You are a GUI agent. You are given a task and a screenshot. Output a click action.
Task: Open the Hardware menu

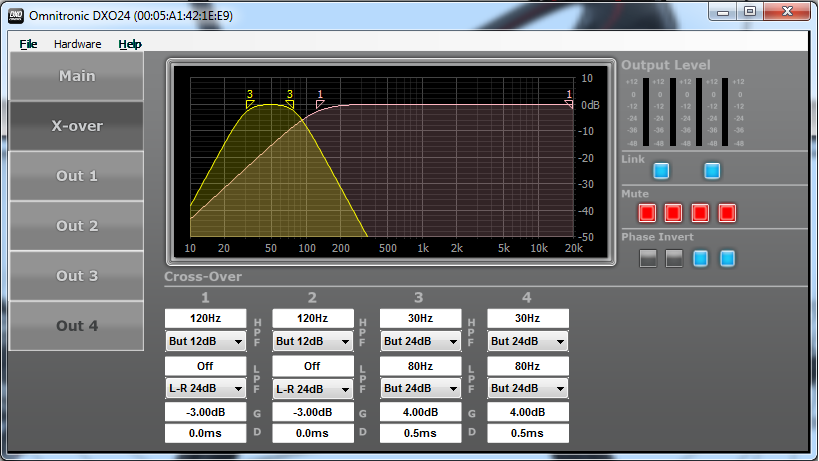pyautogui.click(x=77, y=44)
